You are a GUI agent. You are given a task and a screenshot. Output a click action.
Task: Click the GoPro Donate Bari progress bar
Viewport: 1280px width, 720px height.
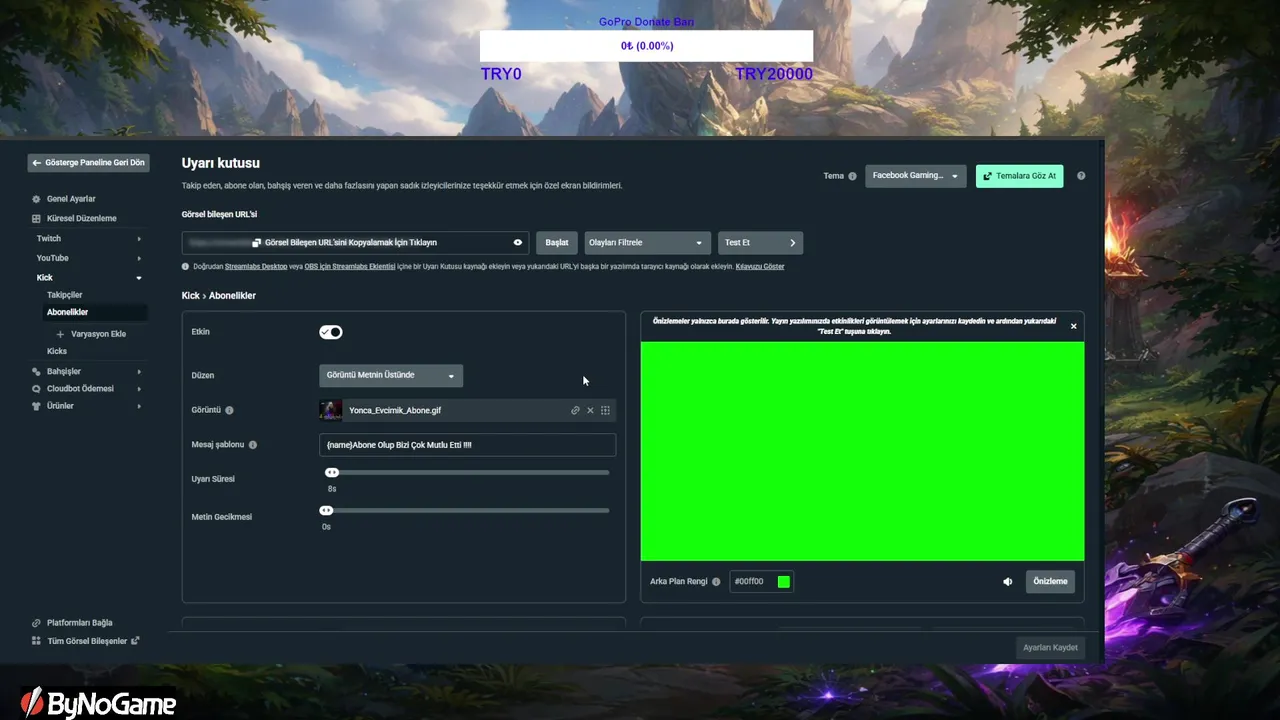coord(646,46)
